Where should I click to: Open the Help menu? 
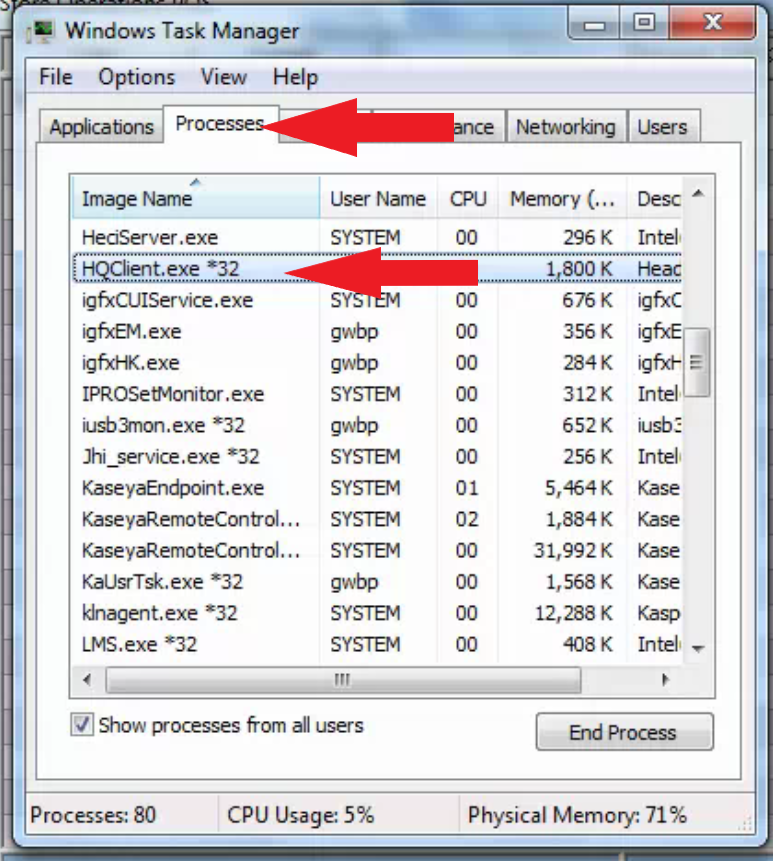295,77
